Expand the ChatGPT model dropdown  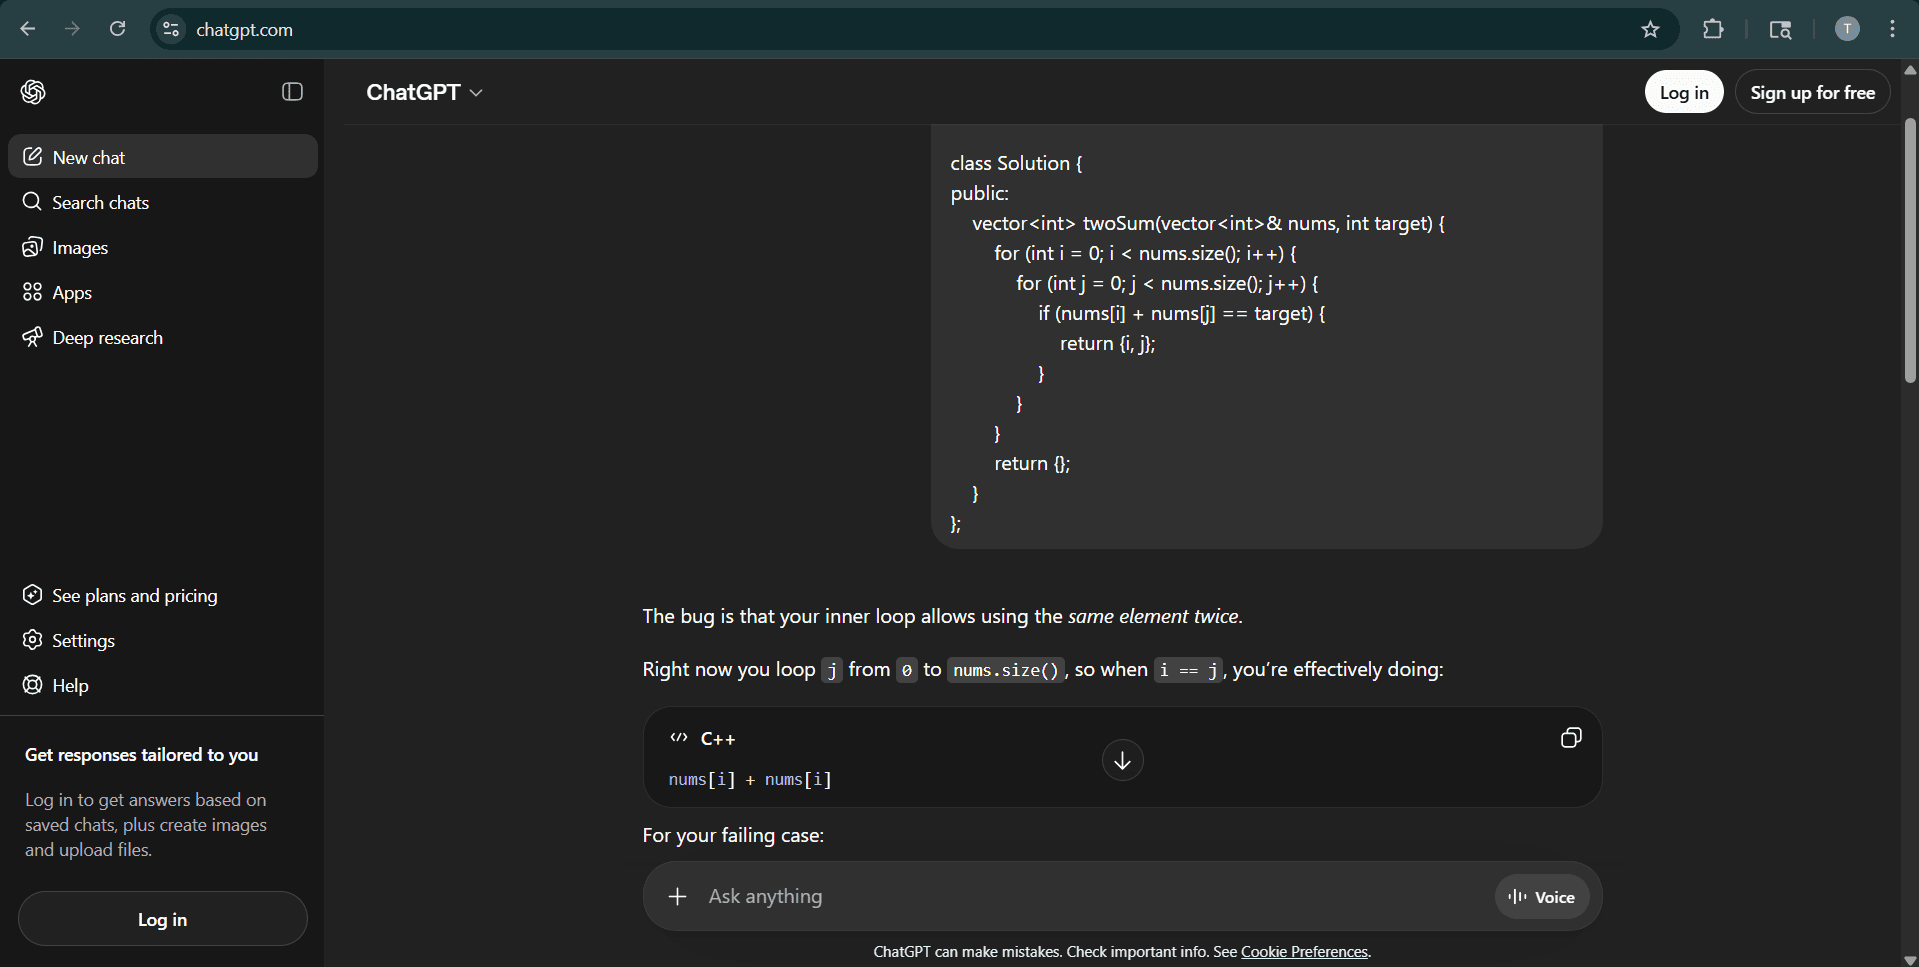(x=425, y=92)
